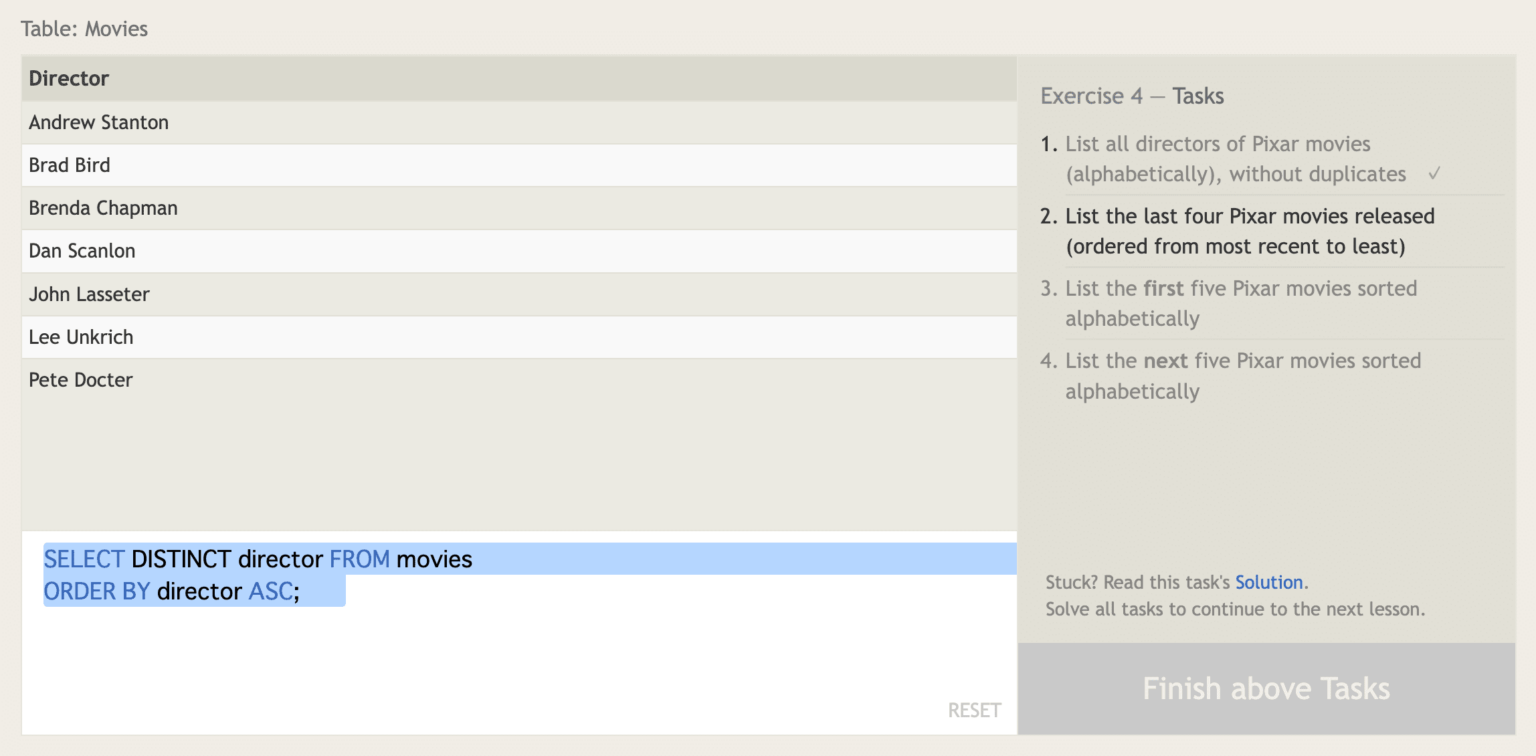Select the Andrew Stanton result row

click(99, 122)
